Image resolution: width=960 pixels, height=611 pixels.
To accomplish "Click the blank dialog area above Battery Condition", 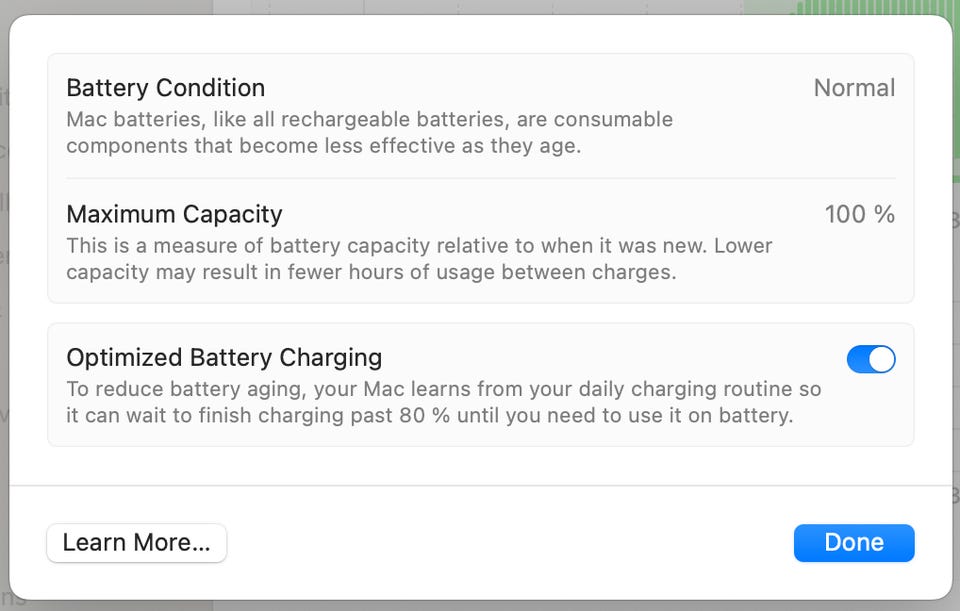I will coord(480,35).
